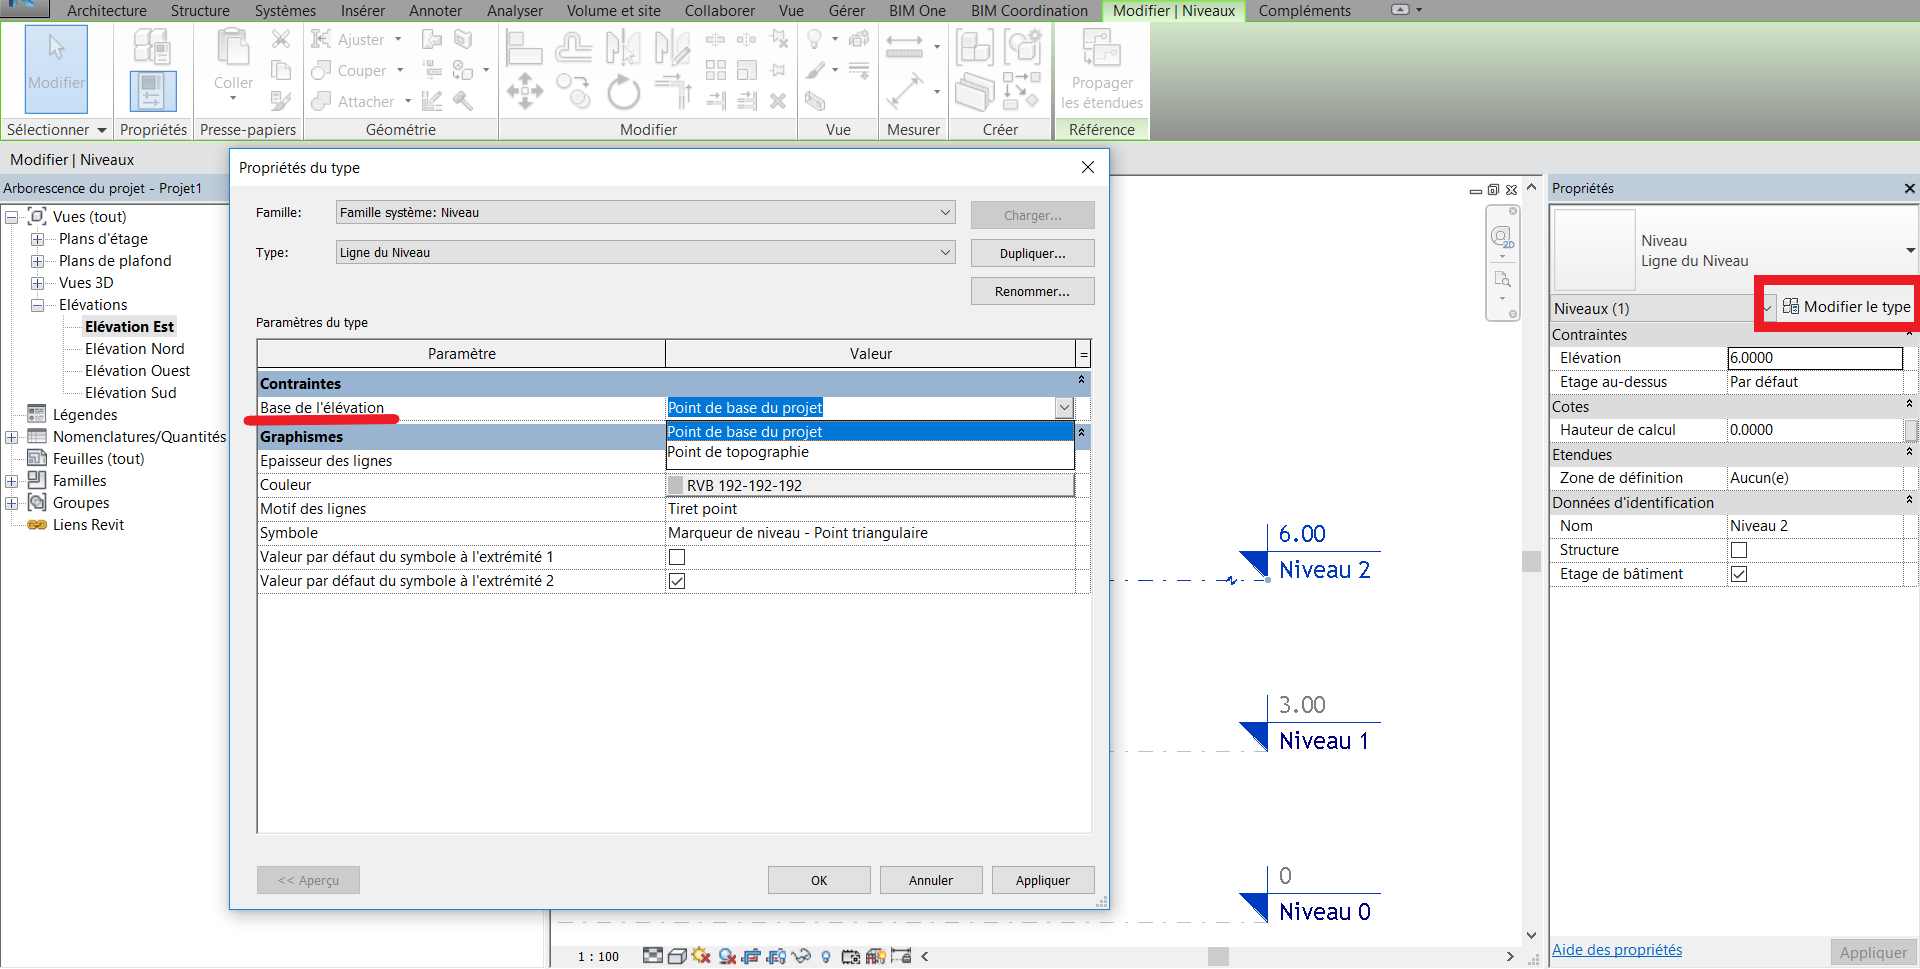The height and width of the screenshot is (969, 1920).
Task: Click the Propager les étendues icon
Action: click(1101, 49)
